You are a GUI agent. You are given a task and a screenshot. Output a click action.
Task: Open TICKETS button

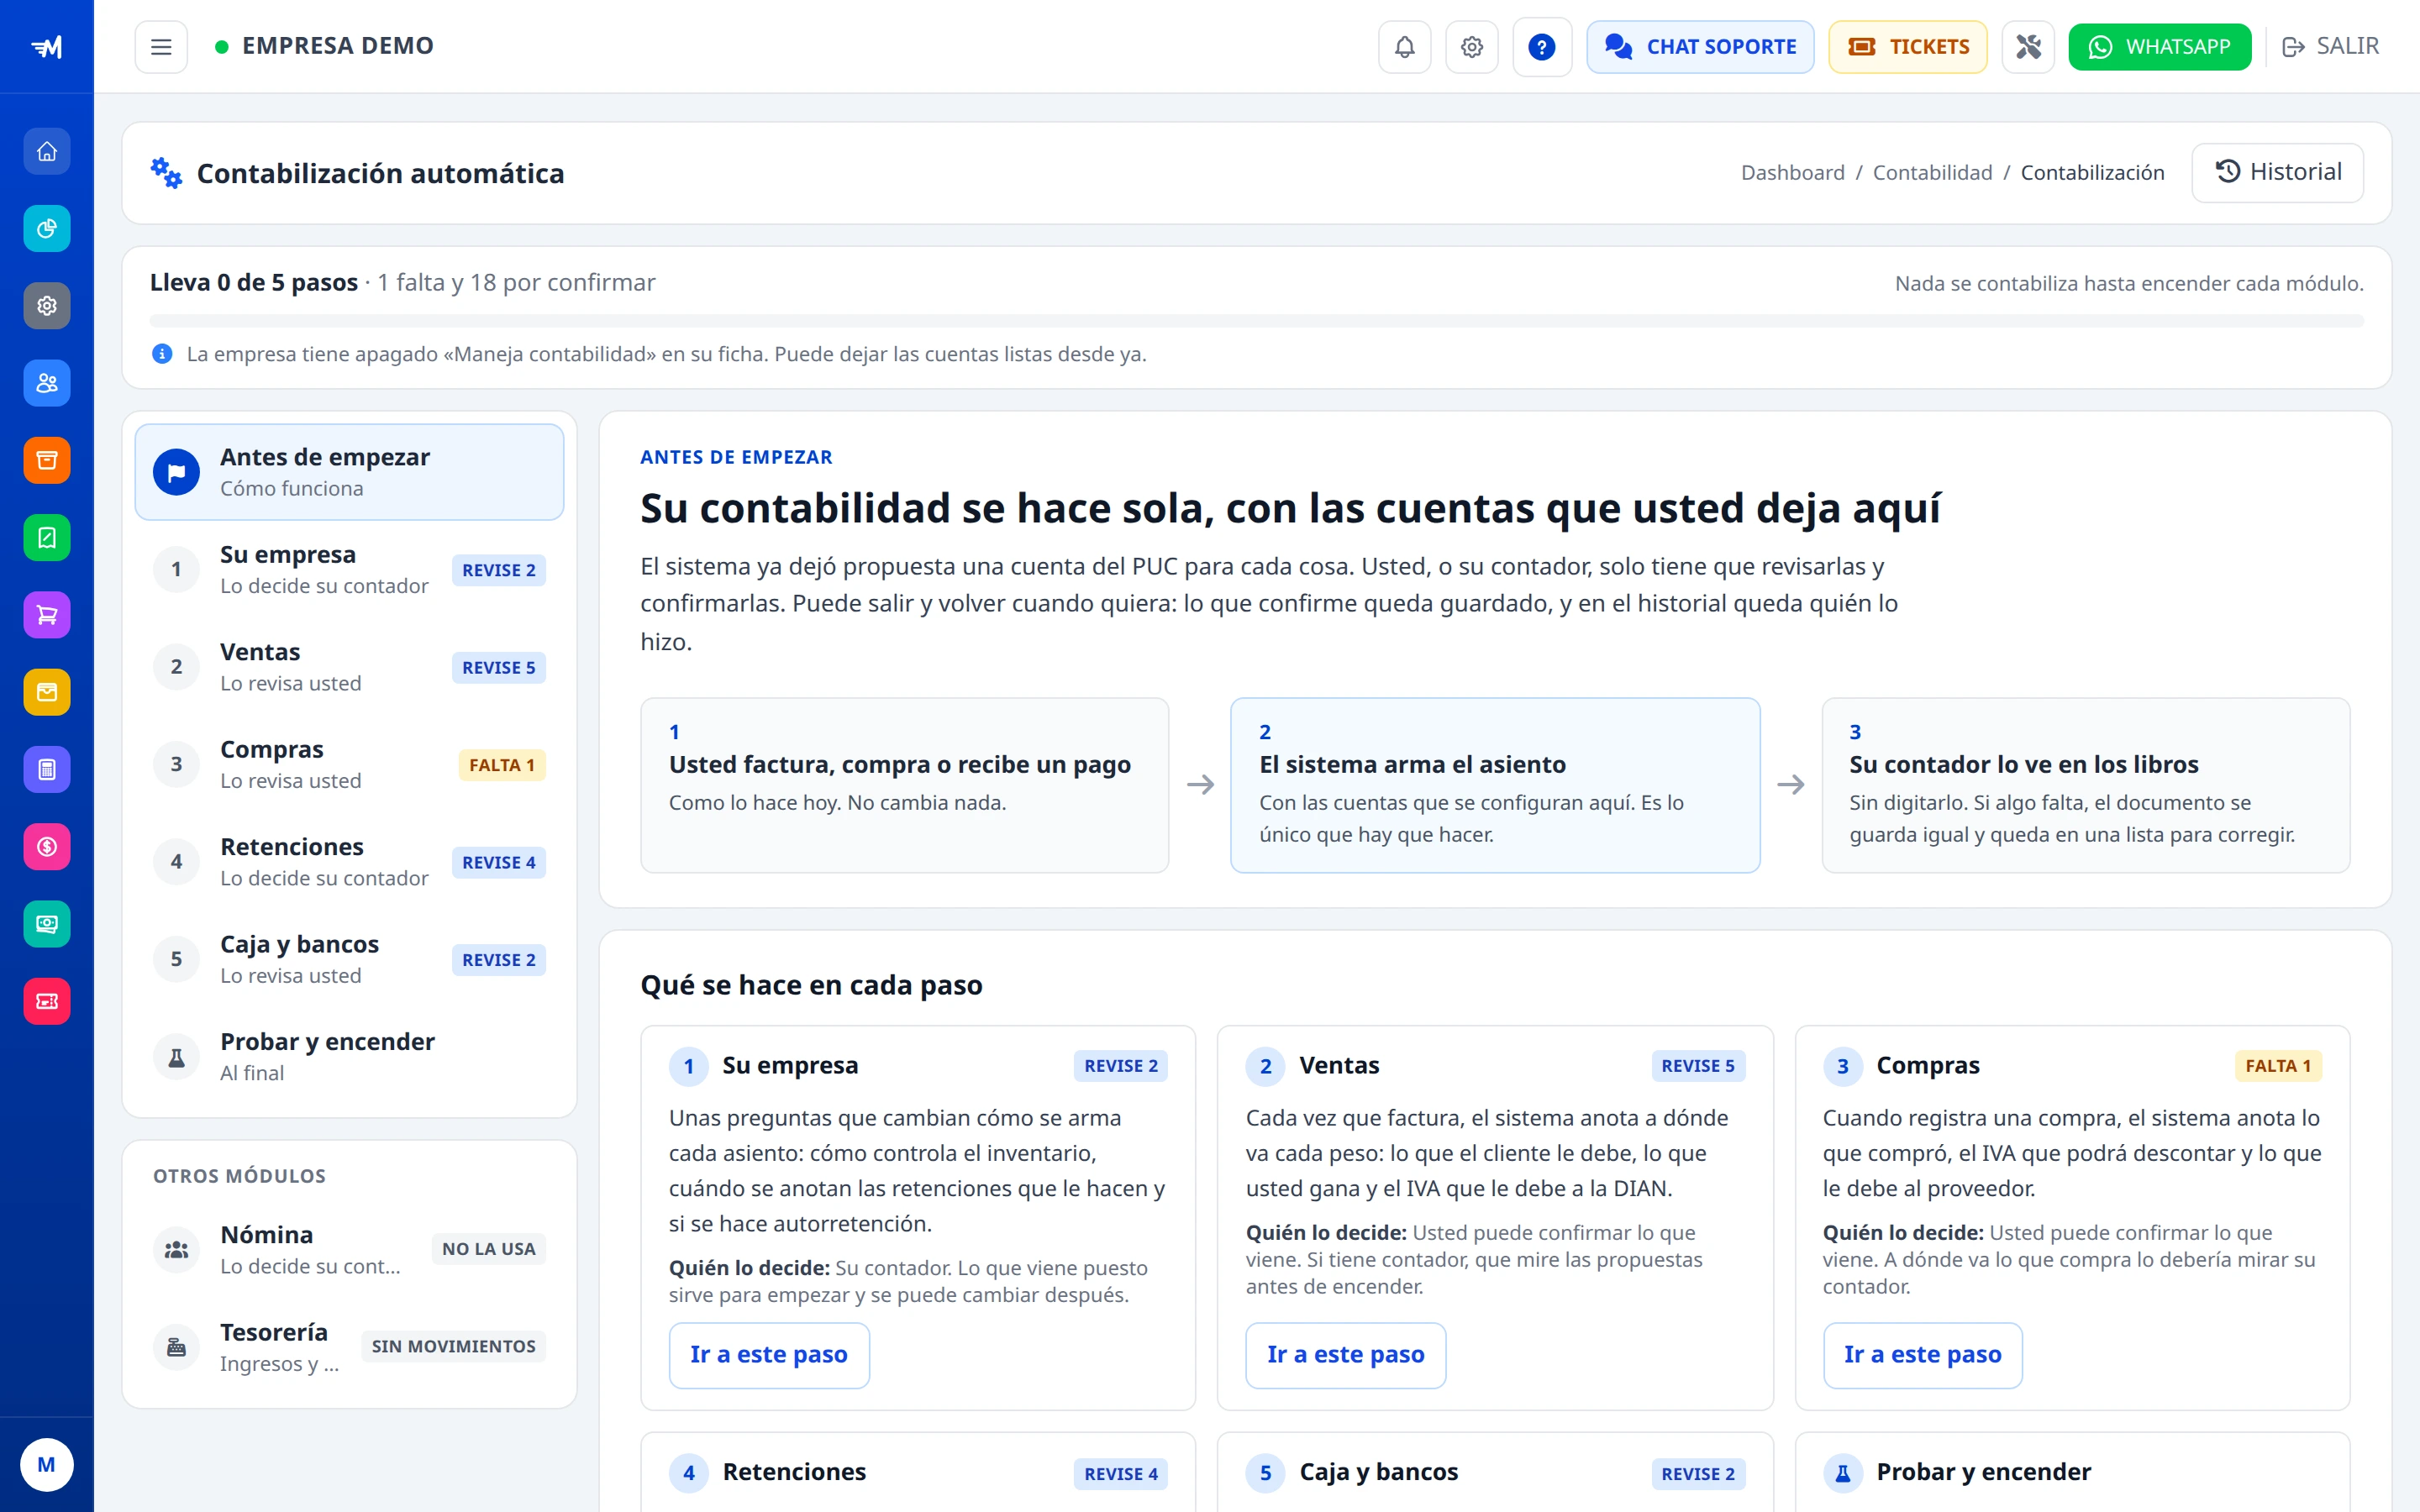pyautogui.click(x=1907, y=47)
